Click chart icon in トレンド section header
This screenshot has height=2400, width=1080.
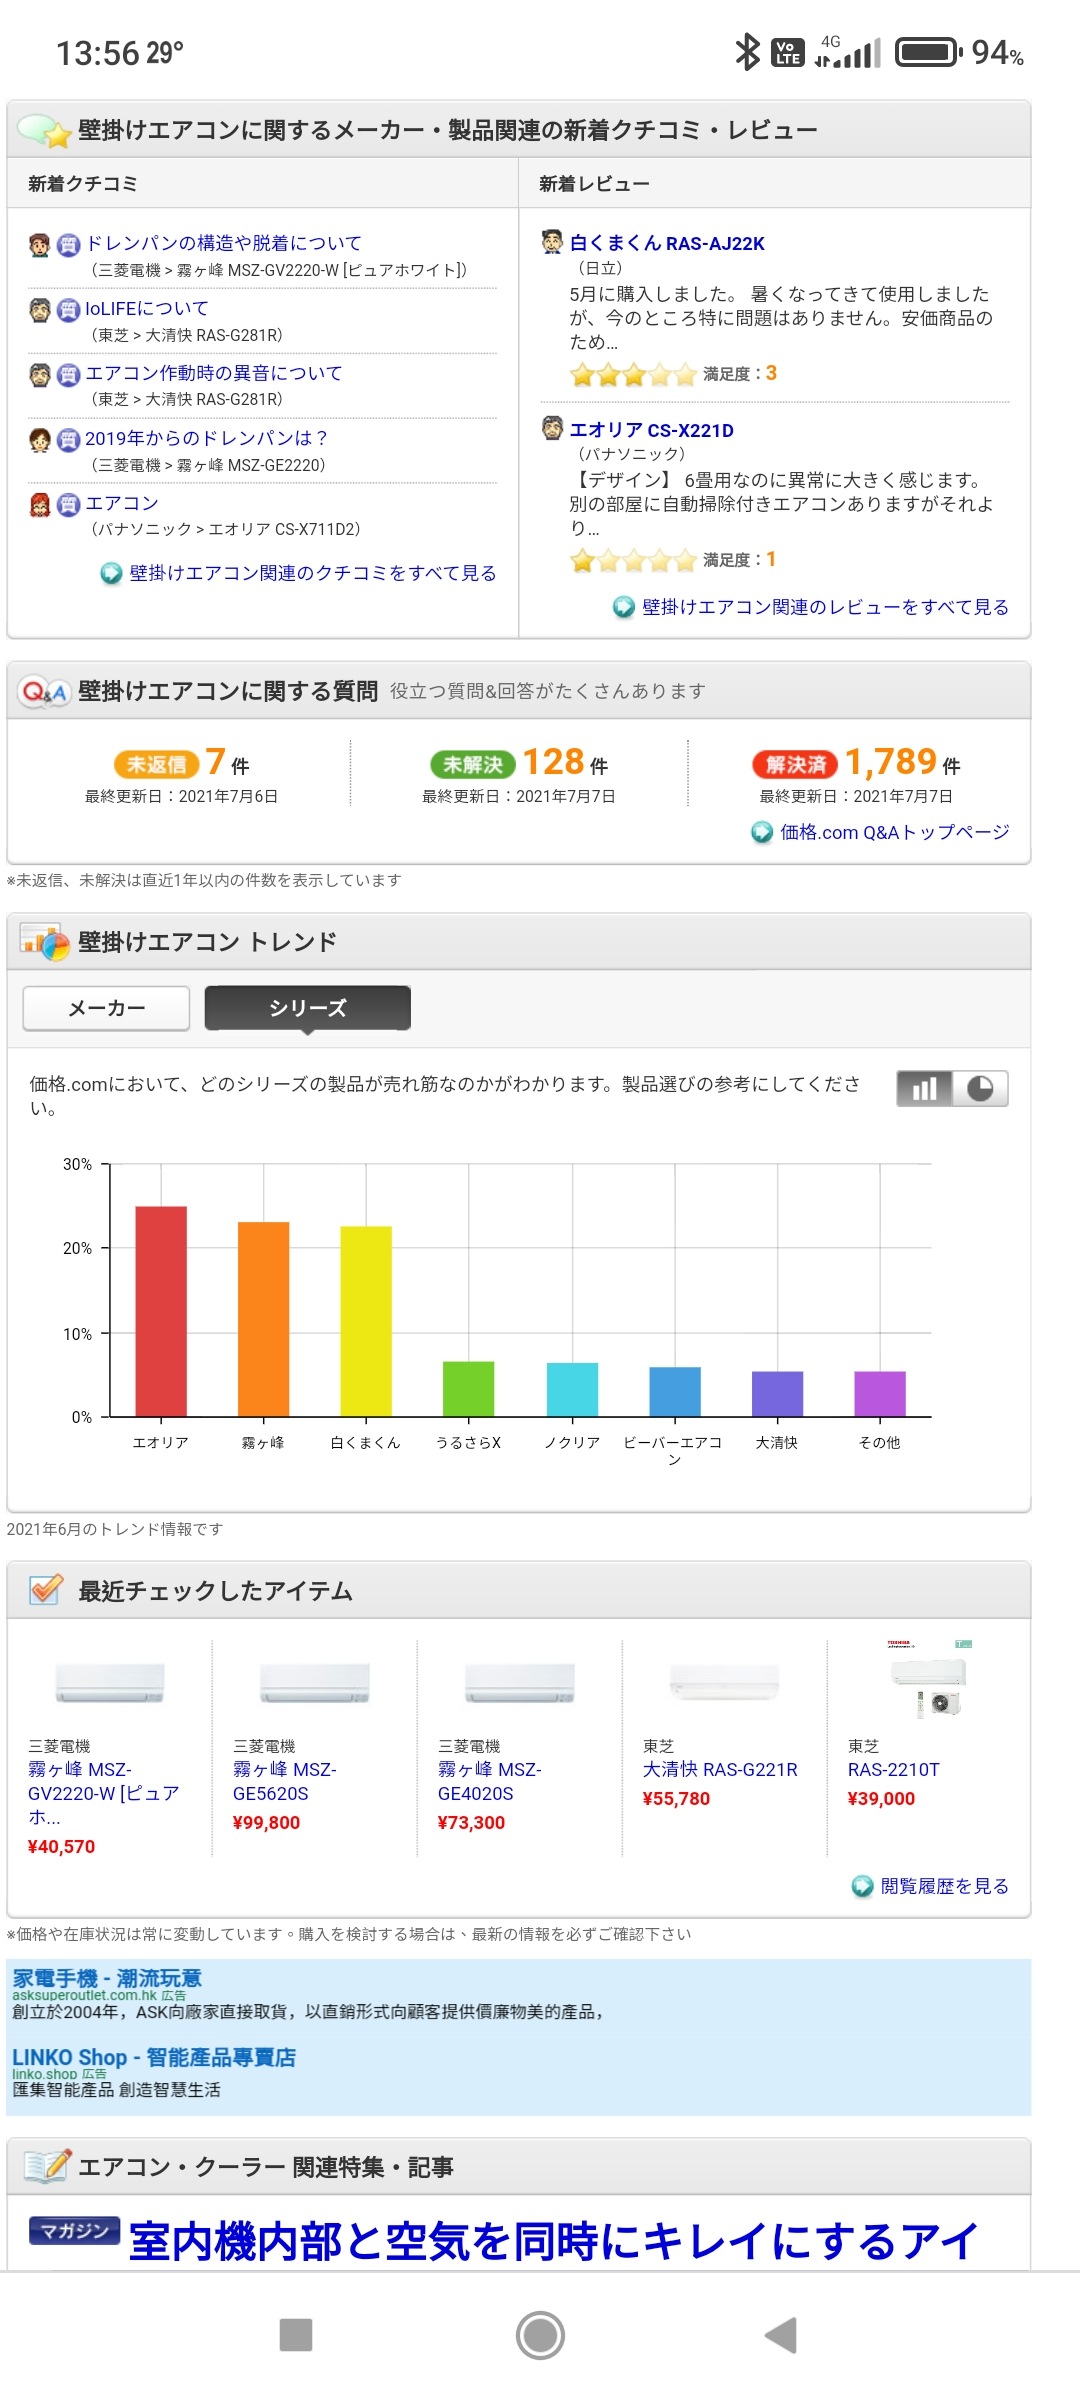click(x=45, y=942)
